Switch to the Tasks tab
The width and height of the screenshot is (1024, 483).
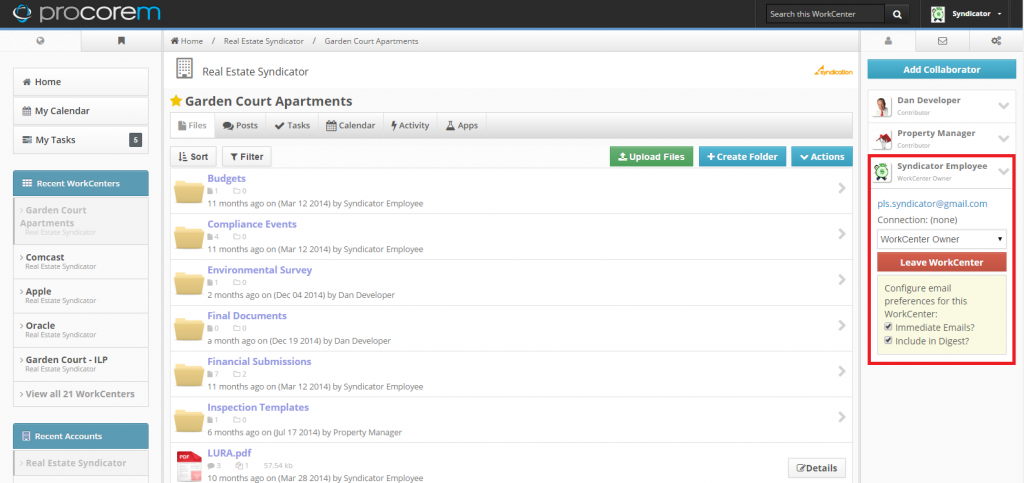(x=292, y=125)
